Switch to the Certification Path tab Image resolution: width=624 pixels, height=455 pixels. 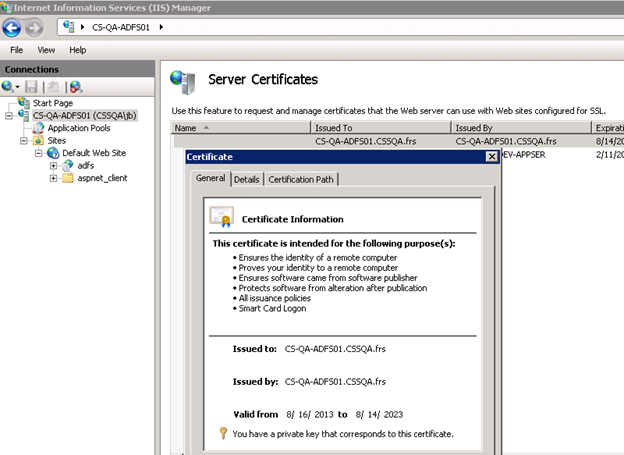[x=301, y=179]
